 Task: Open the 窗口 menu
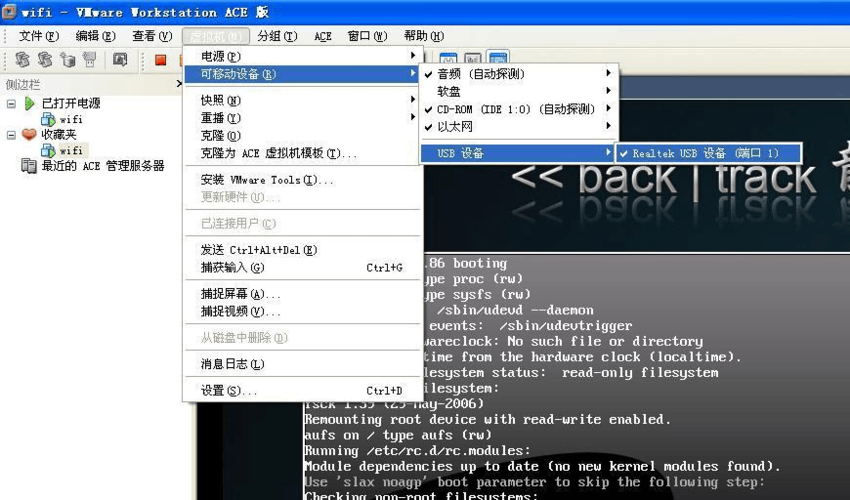[368, 36]
